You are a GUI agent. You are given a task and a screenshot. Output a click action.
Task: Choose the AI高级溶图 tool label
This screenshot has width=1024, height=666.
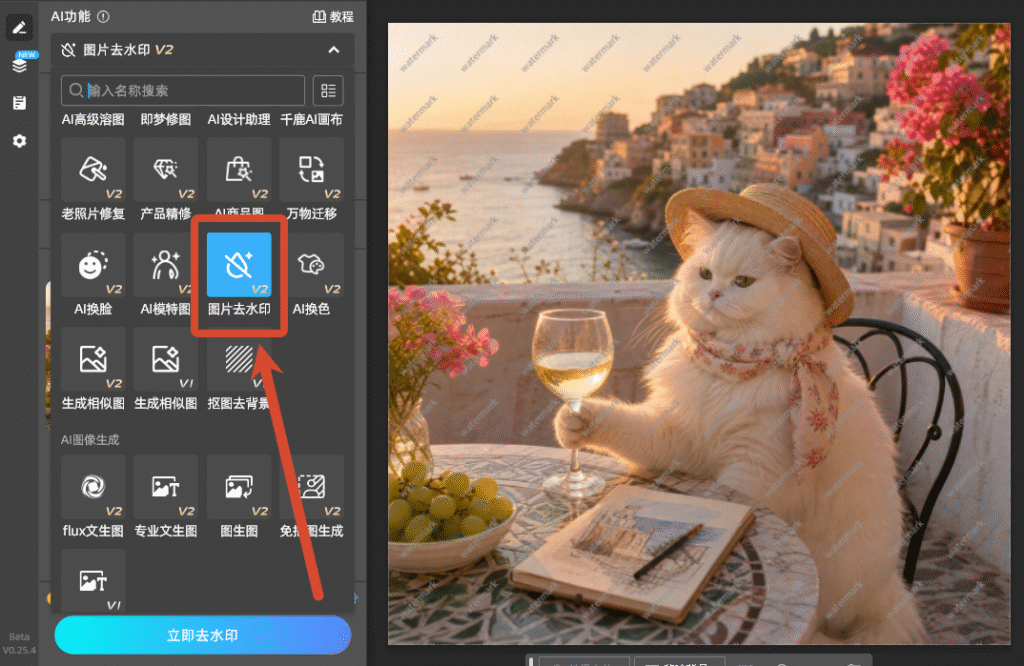[x=93, y=119]
